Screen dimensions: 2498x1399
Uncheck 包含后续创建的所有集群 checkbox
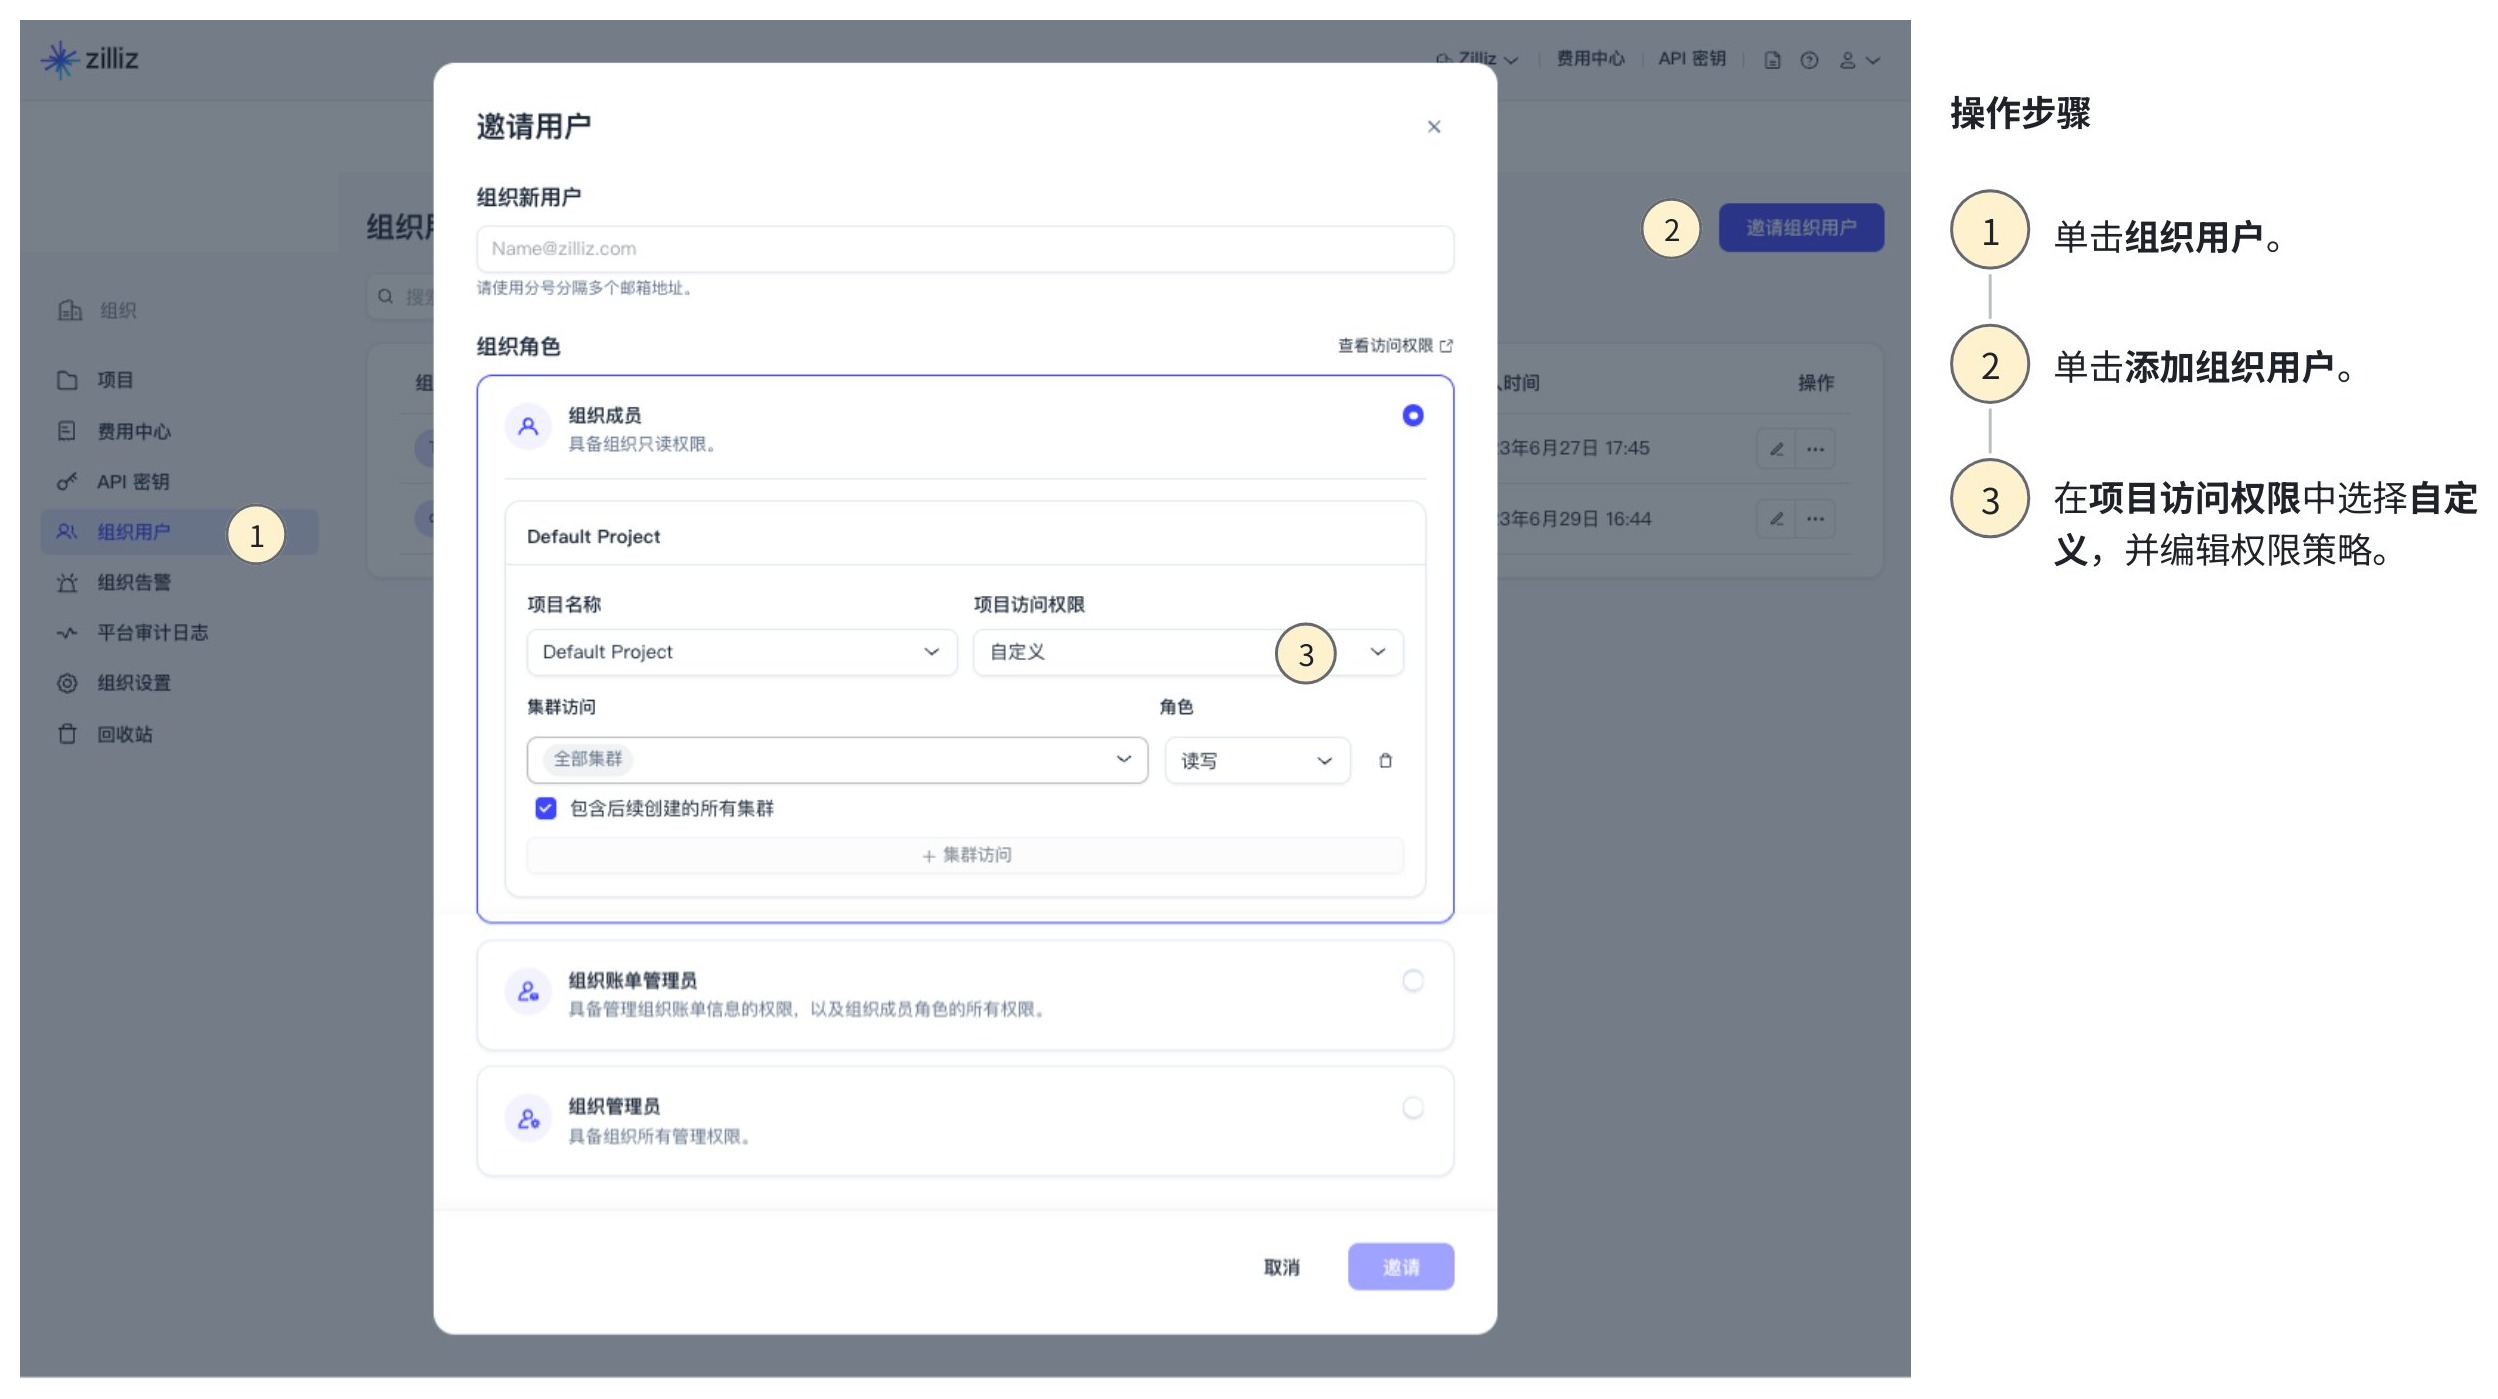[545, 808]
